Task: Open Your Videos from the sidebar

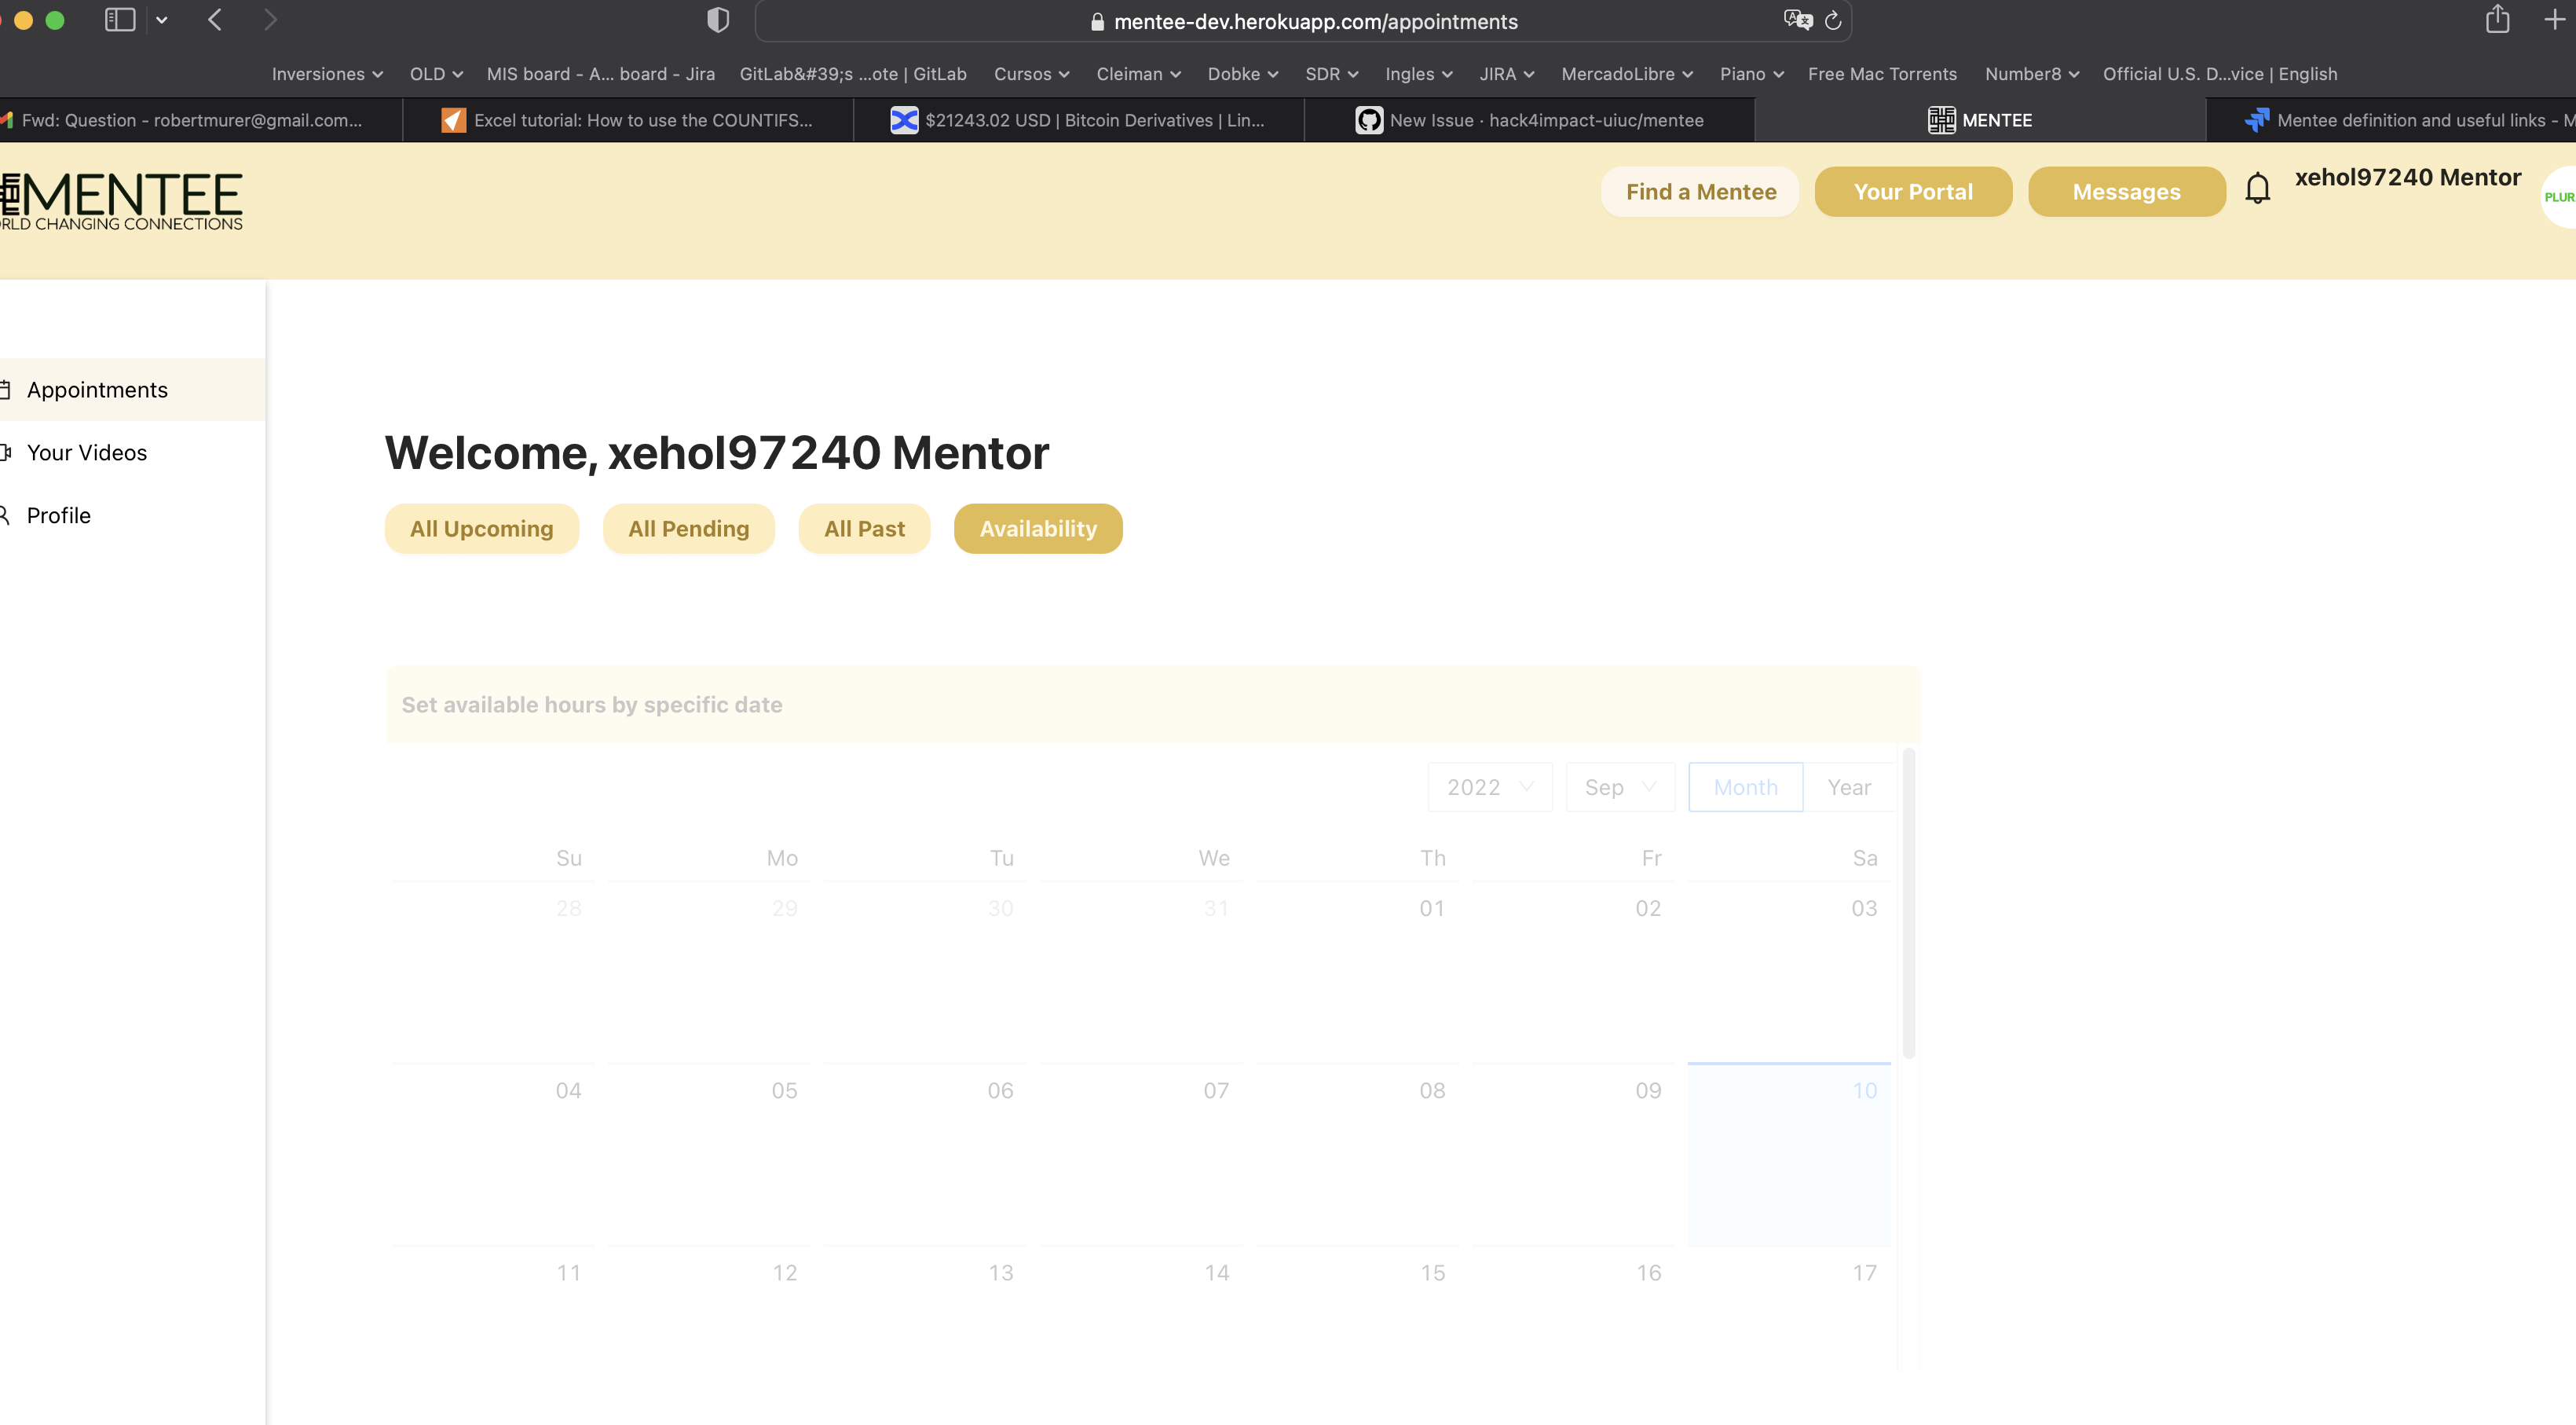Action: click(x=87, y=452)
